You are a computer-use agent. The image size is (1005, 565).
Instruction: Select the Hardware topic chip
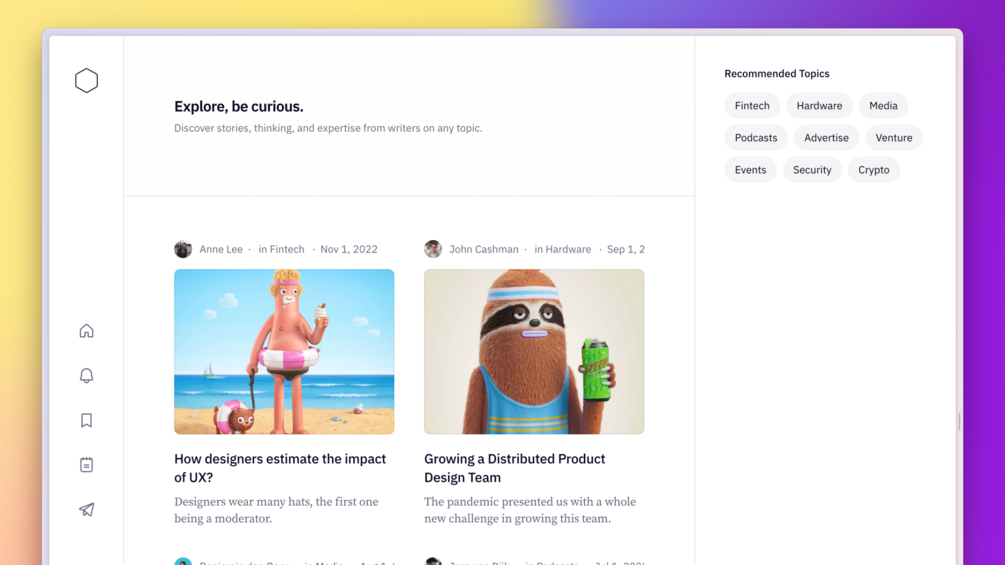[819, 106]
